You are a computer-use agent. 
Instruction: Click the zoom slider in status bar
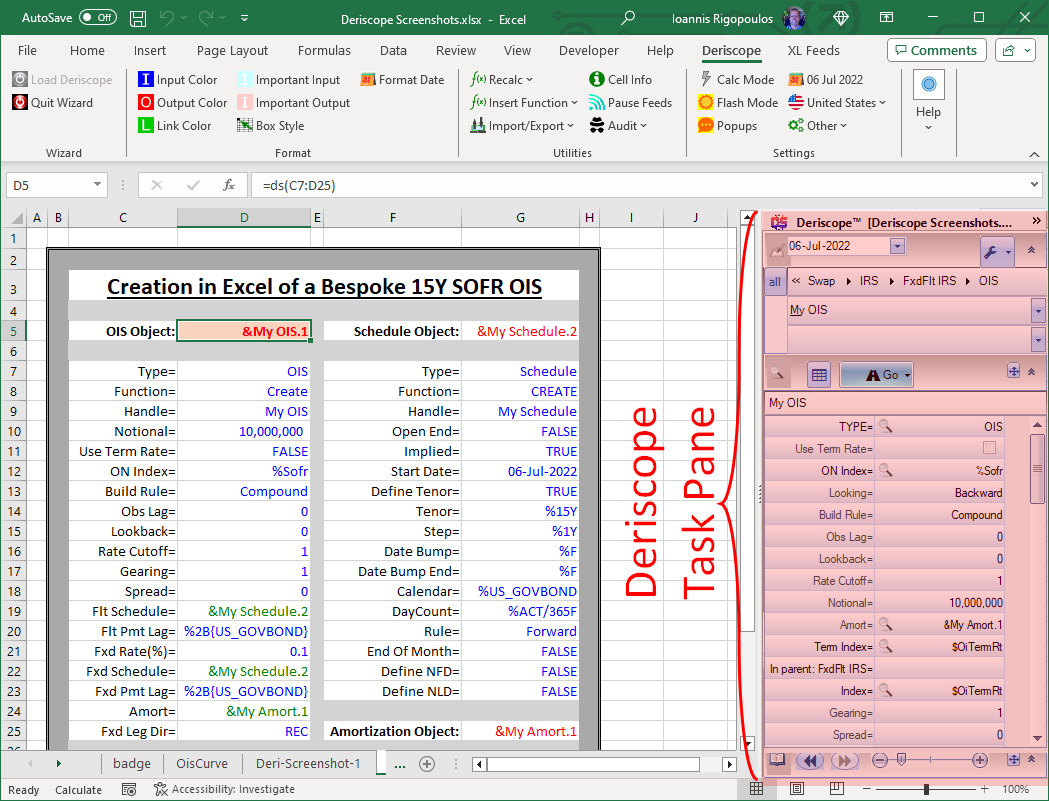(x=926, y=789)
